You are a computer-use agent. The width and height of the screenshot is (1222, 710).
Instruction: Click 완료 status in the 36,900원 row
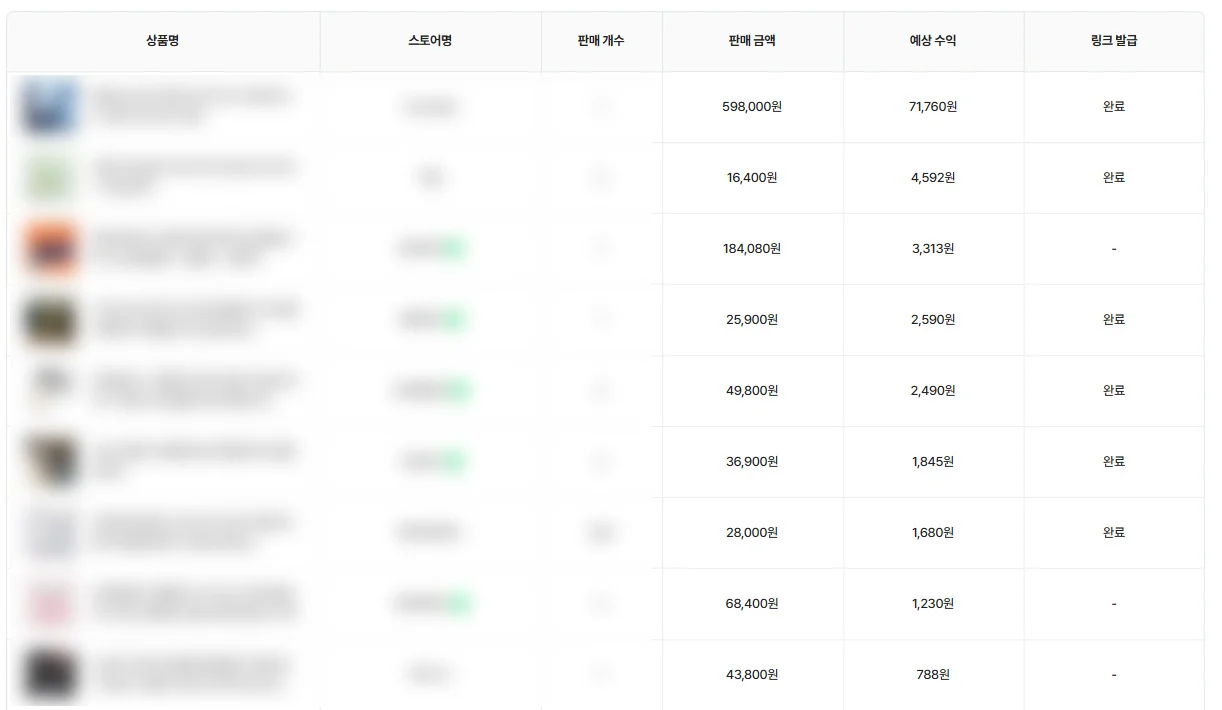coord(1113,461)
